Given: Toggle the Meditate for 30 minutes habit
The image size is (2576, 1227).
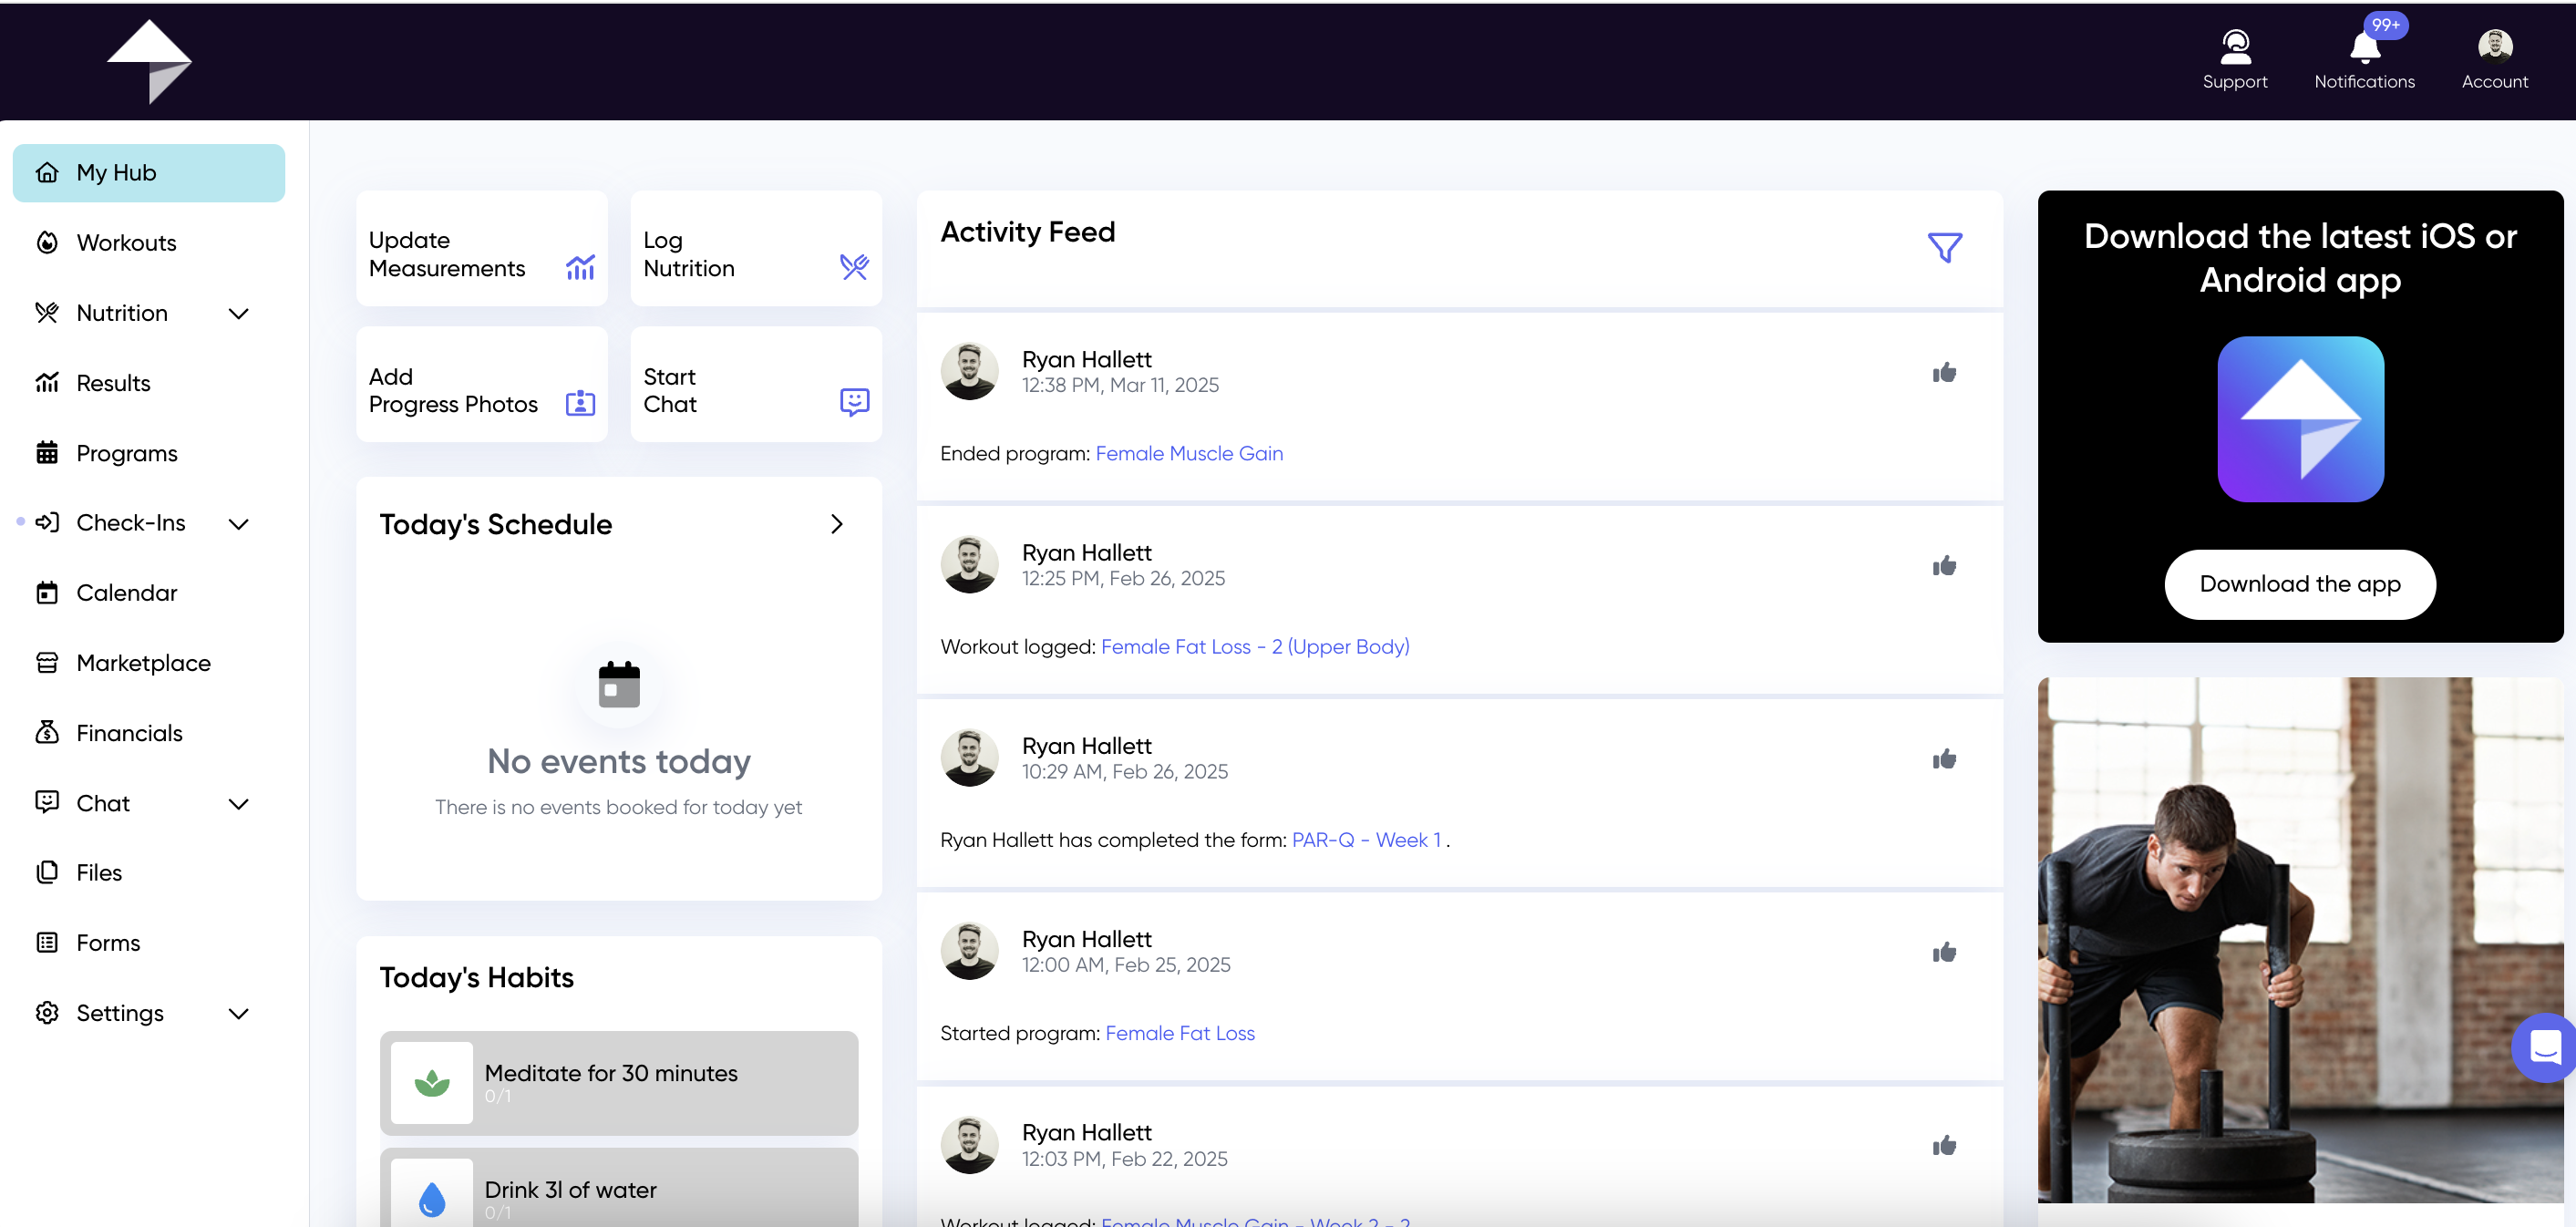Looking at the screenshot, I should 618,1083.
